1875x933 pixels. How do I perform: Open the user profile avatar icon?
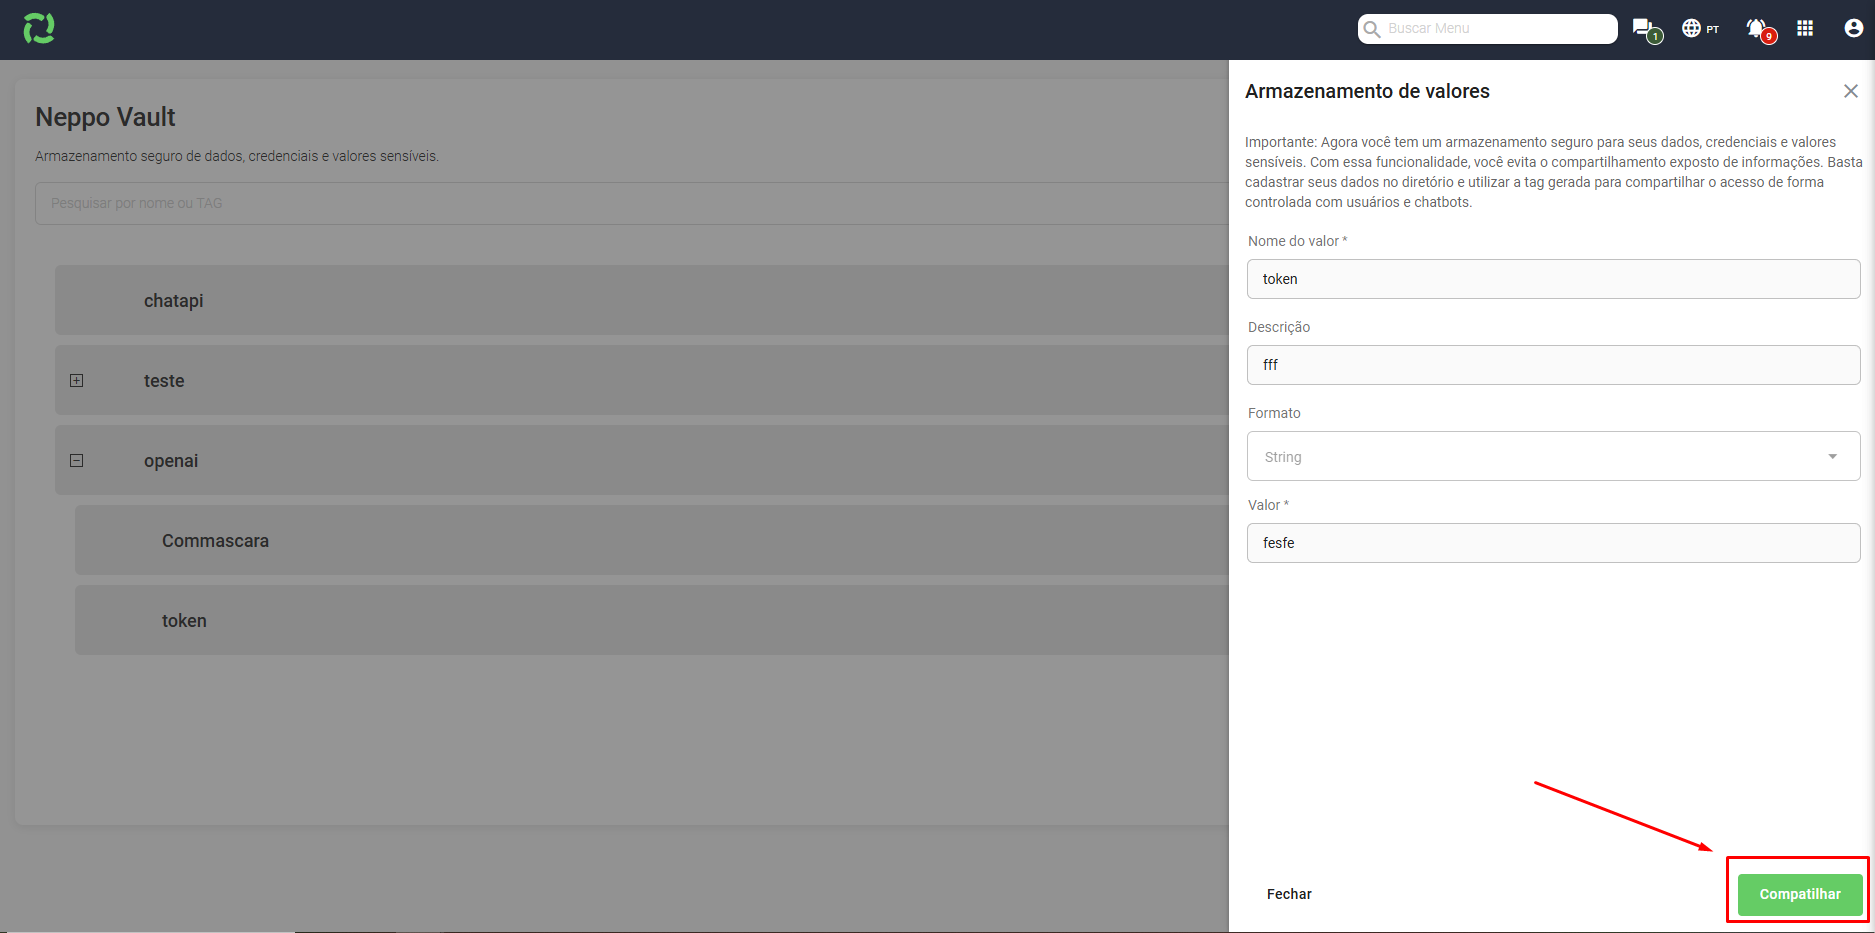(x=1853, y=28)
